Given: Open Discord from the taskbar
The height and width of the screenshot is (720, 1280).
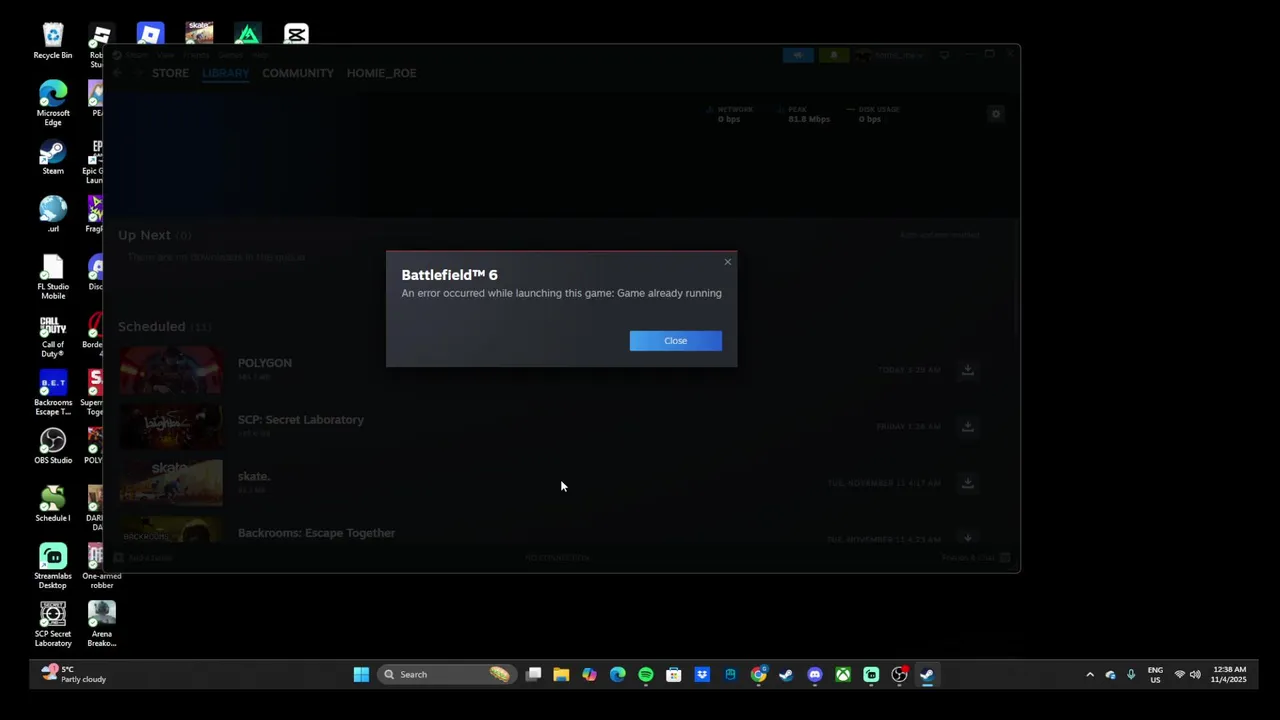Looking at the screenshot, I should pos(815,675).
